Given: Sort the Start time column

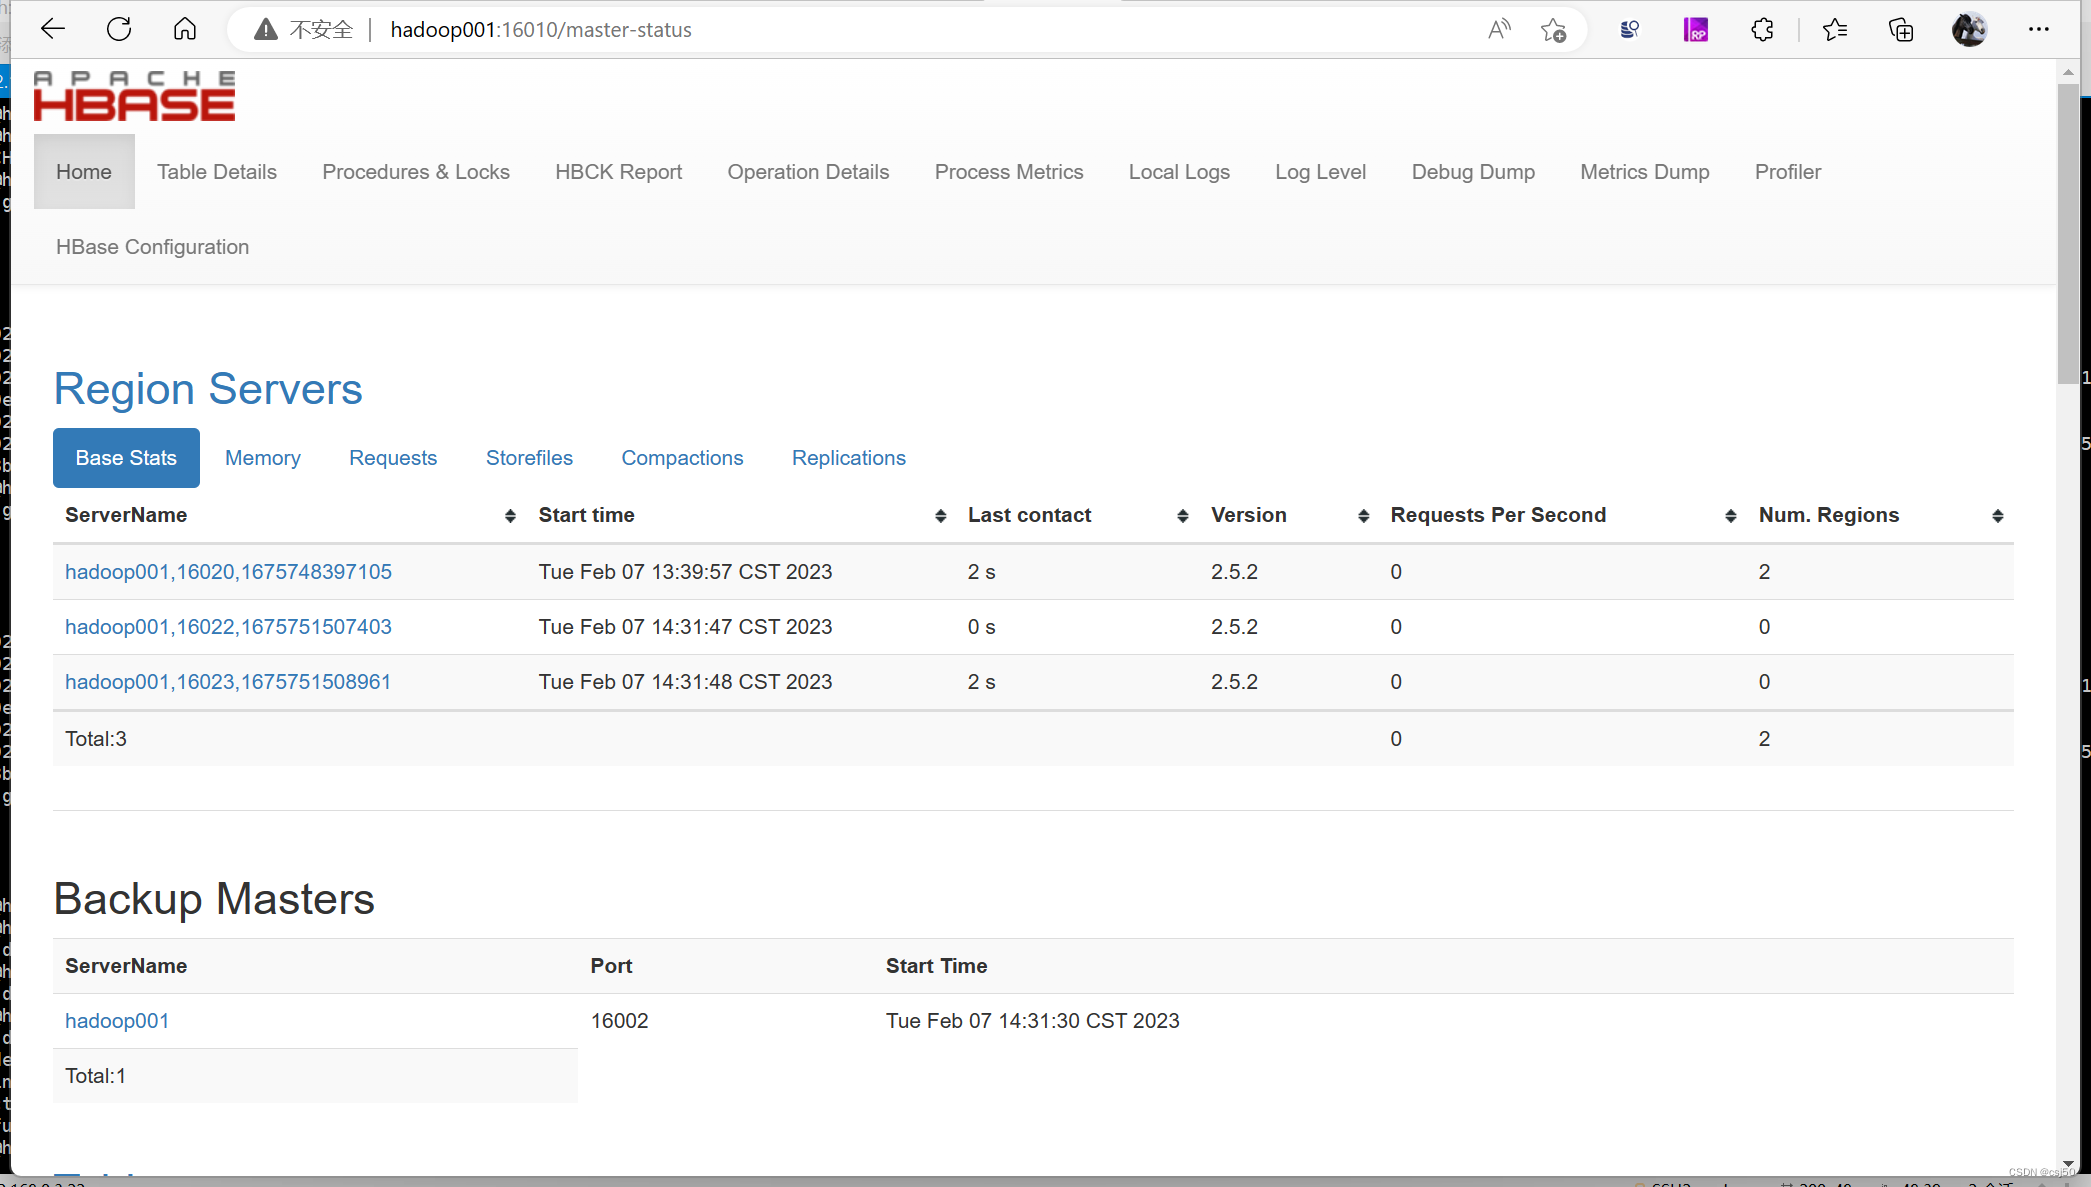Looking at the screenshot, I should [x=939, y=516].
